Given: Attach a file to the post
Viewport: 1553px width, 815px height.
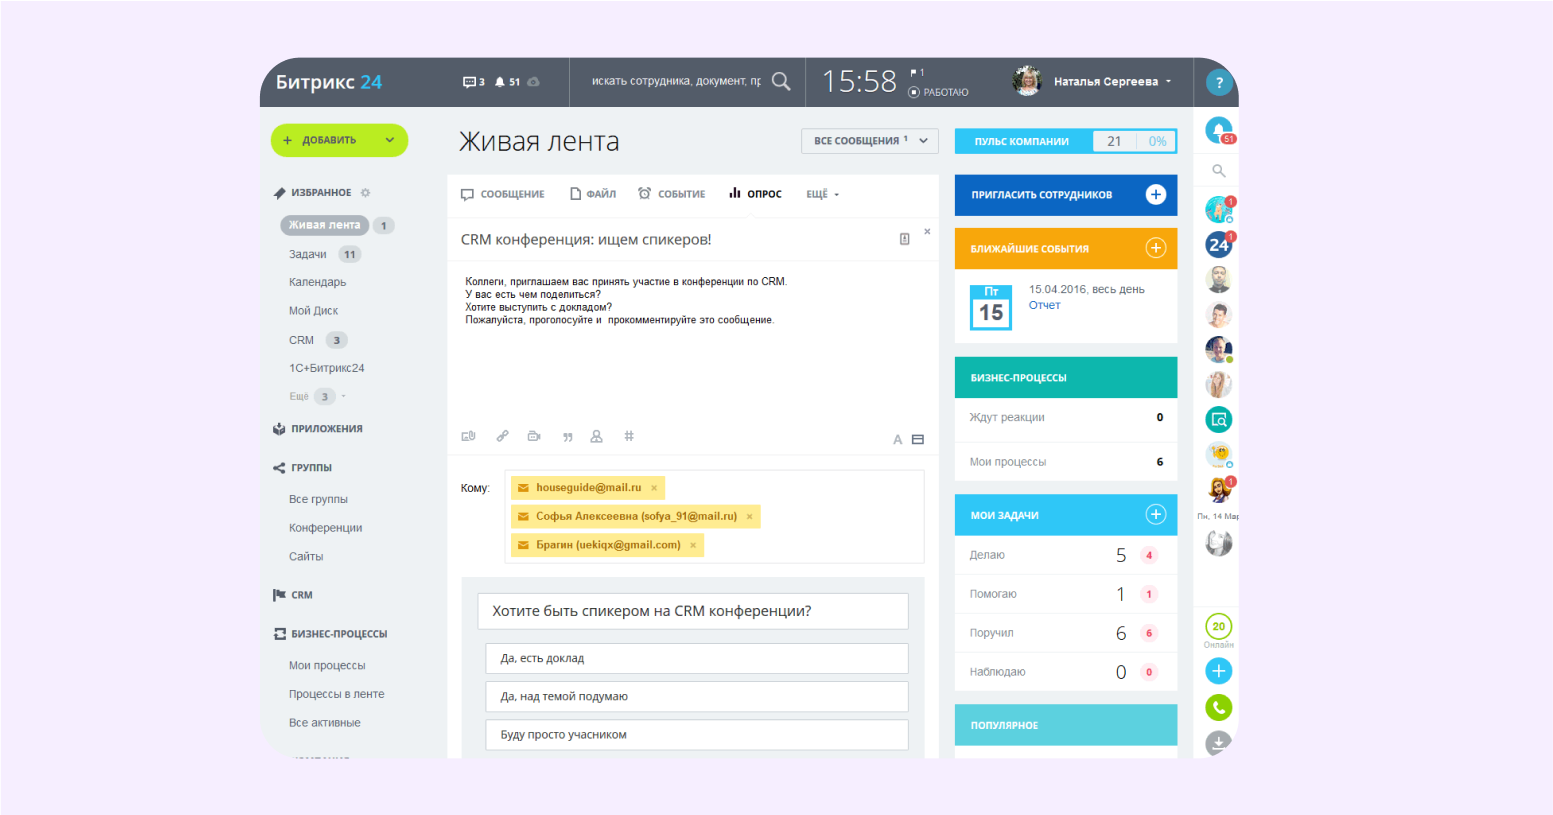Looking at the screenshot, I should click(468, 436).
